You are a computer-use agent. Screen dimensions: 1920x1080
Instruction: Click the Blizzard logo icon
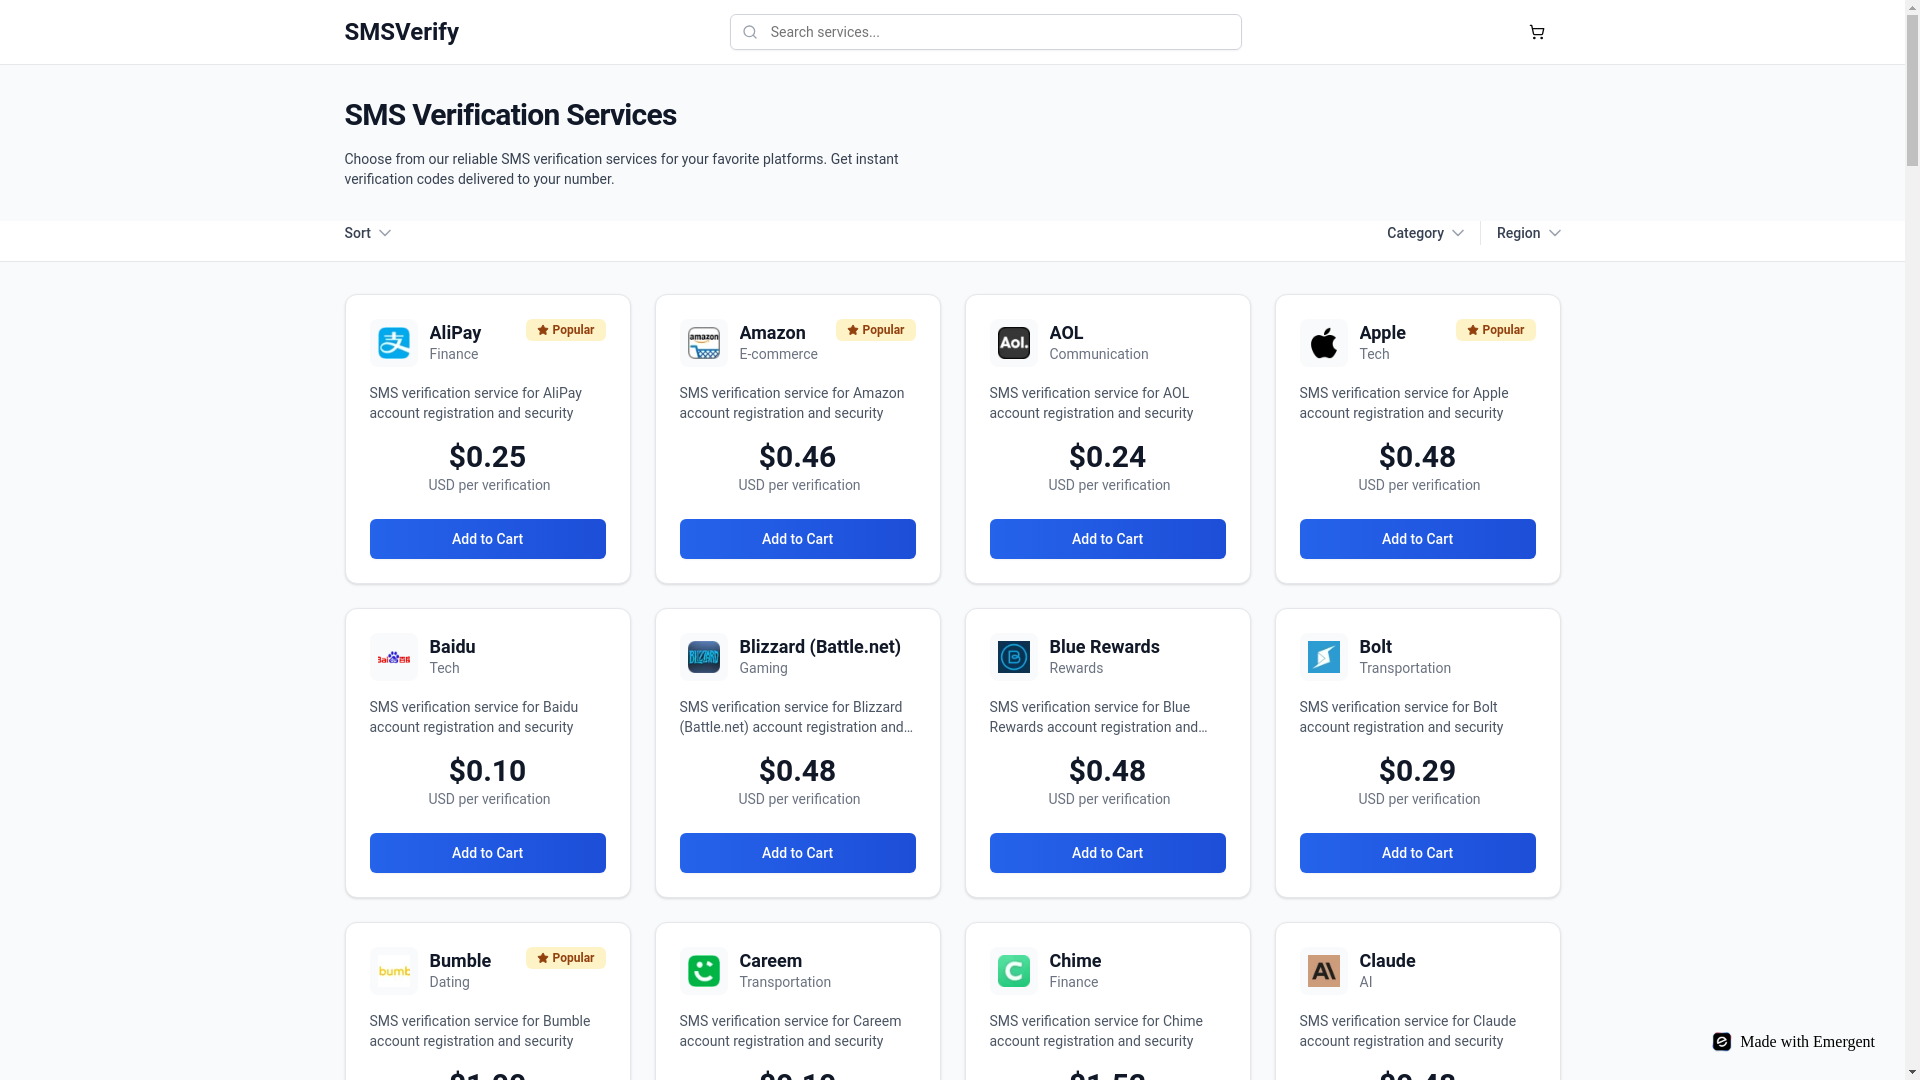click(703, 657)
